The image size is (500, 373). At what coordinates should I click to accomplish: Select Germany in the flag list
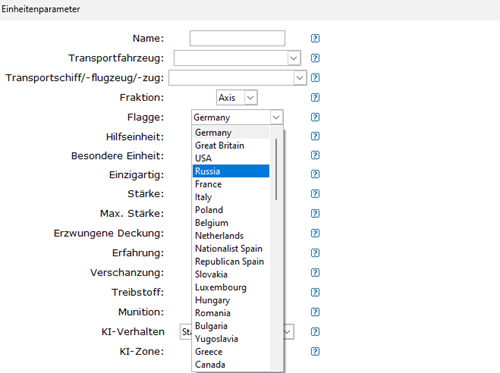tap(231, 132)
